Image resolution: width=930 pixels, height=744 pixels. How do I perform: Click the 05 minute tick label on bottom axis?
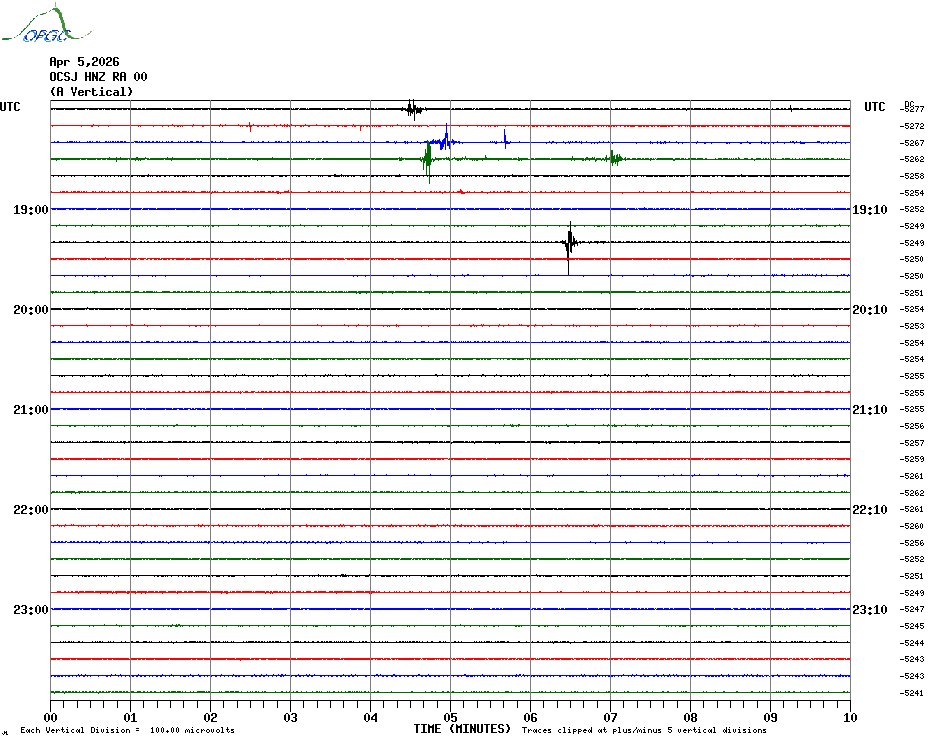[450, 717]
